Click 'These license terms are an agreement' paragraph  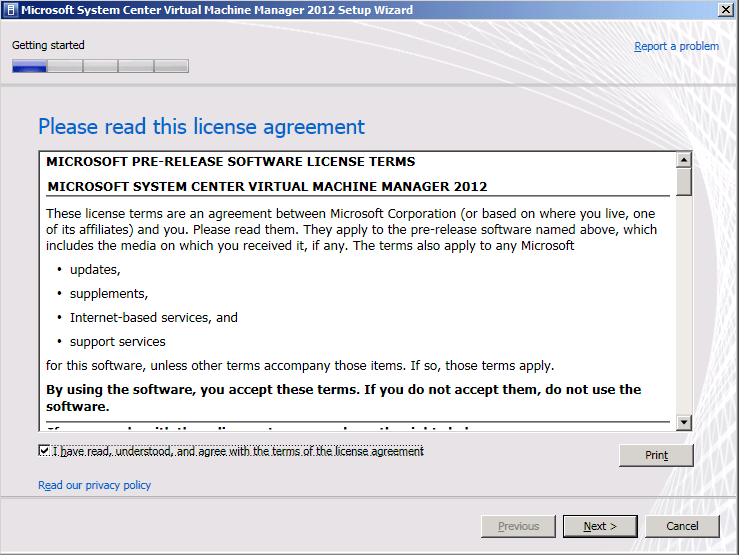[x=351, y=229]
